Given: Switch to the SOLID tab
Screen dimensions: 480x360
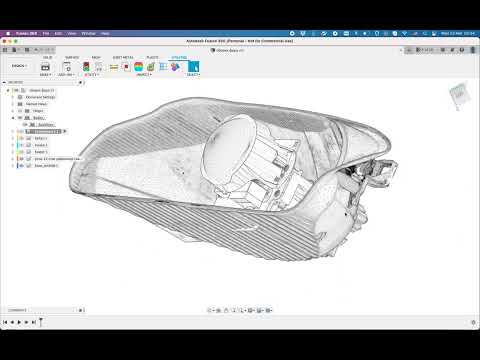Looking at the screenshot, I should pos(47,57).
